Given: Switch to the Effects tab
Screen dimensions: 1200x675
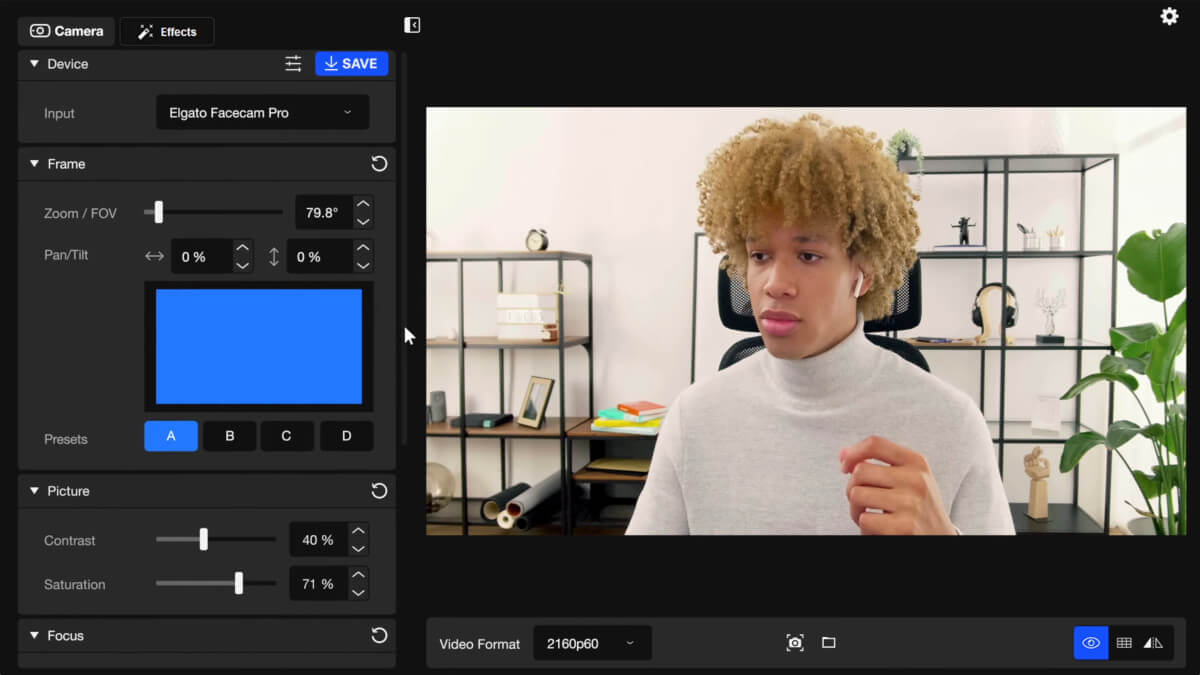Looking at the screenshot, I should [166, 31].
